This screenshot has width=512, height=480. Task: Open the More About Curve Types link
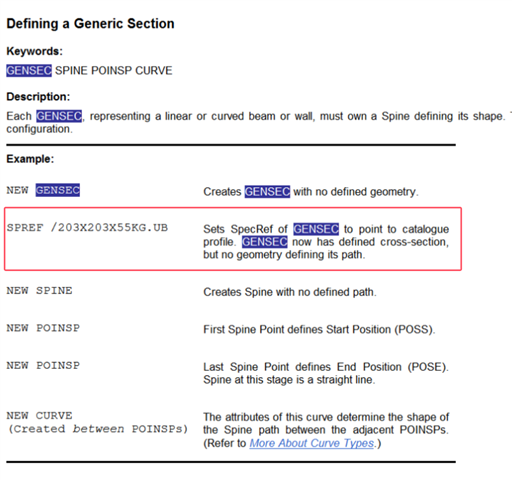click(x=312, y=443)
